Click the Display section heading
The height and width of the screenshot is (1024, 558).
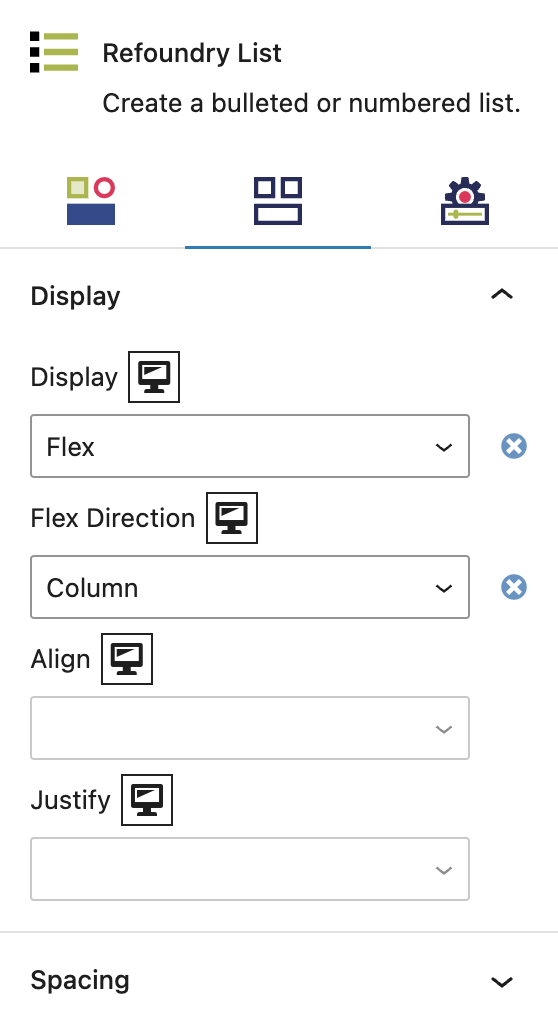click(76, 296)
